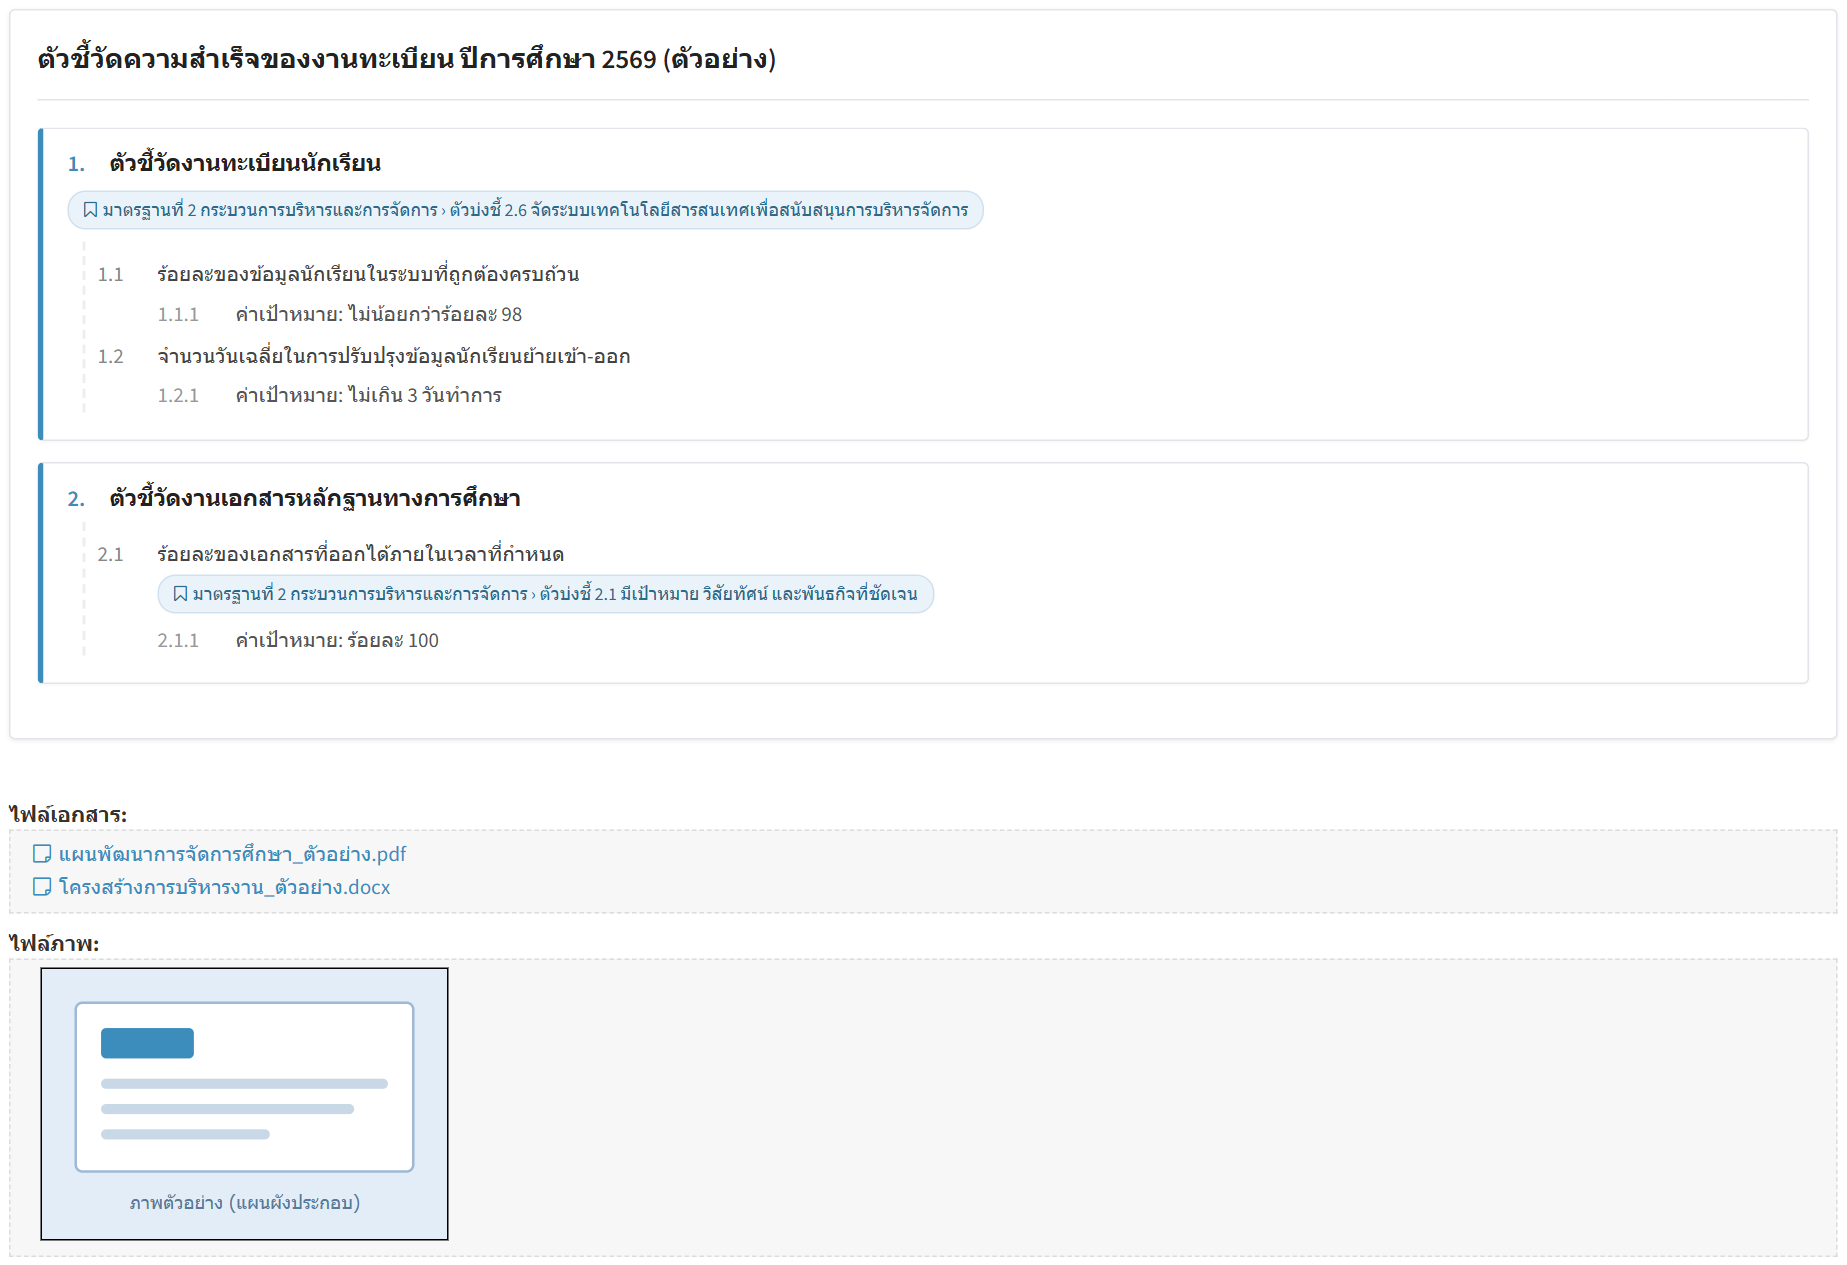Select heading ตัวชี้วัดงานเอกสารหลักฐานทางการศึกษา
This screenshot has height=1265, width=1847.
(315, 498)
